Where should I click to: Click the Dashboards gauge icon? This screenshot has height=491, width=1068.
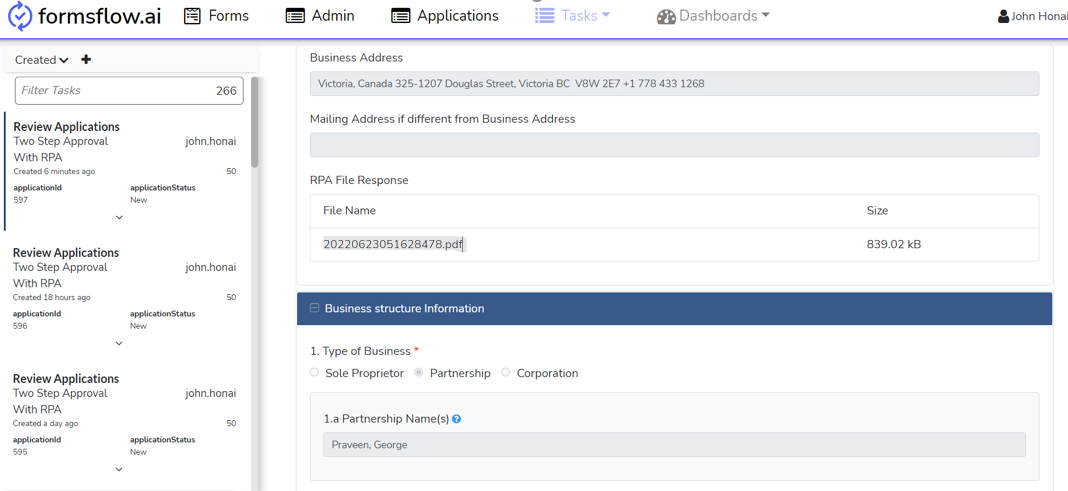click(666, 17)
